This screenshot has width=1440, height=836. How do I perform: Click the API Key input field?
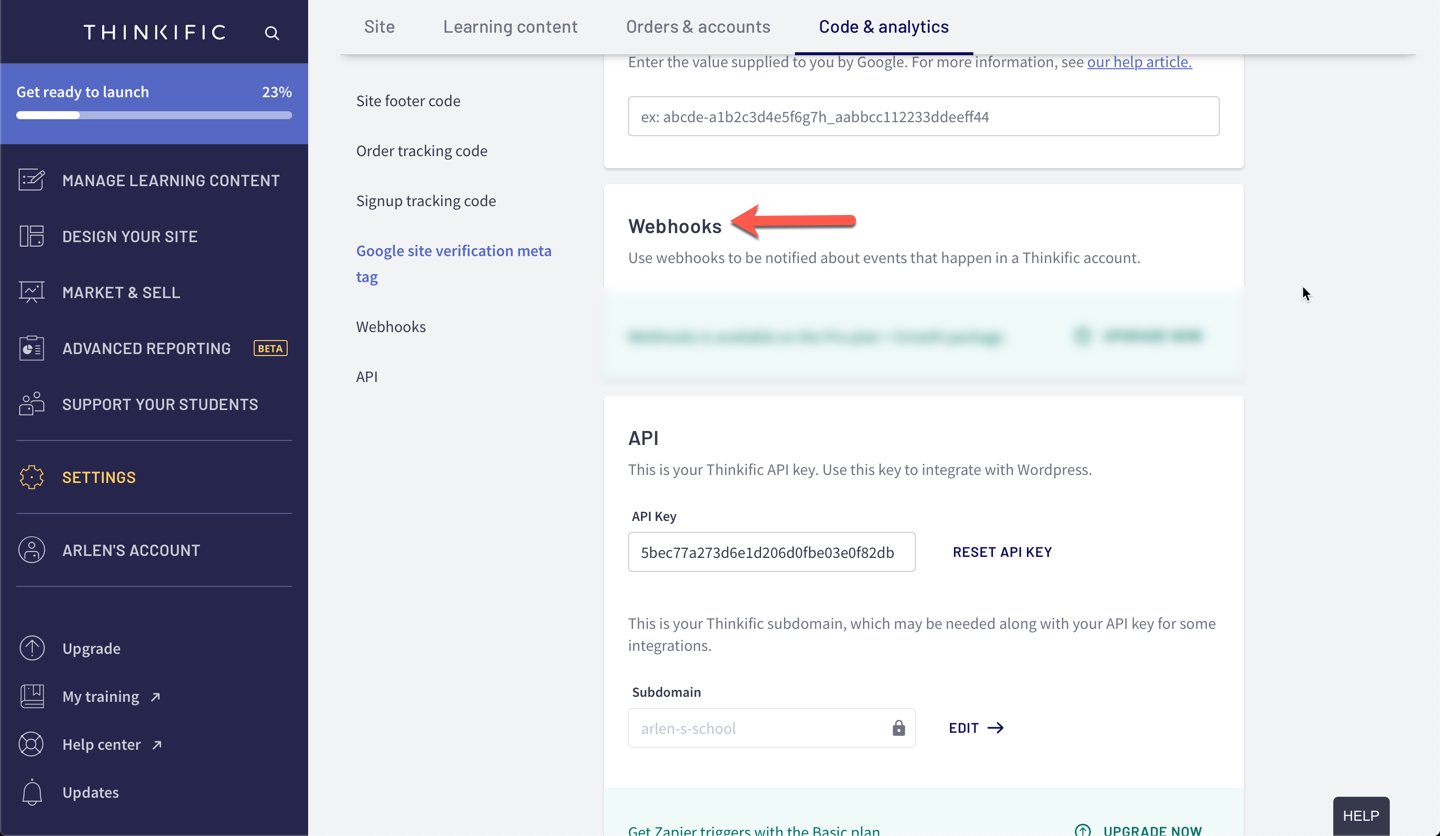(x=771, y=552)
